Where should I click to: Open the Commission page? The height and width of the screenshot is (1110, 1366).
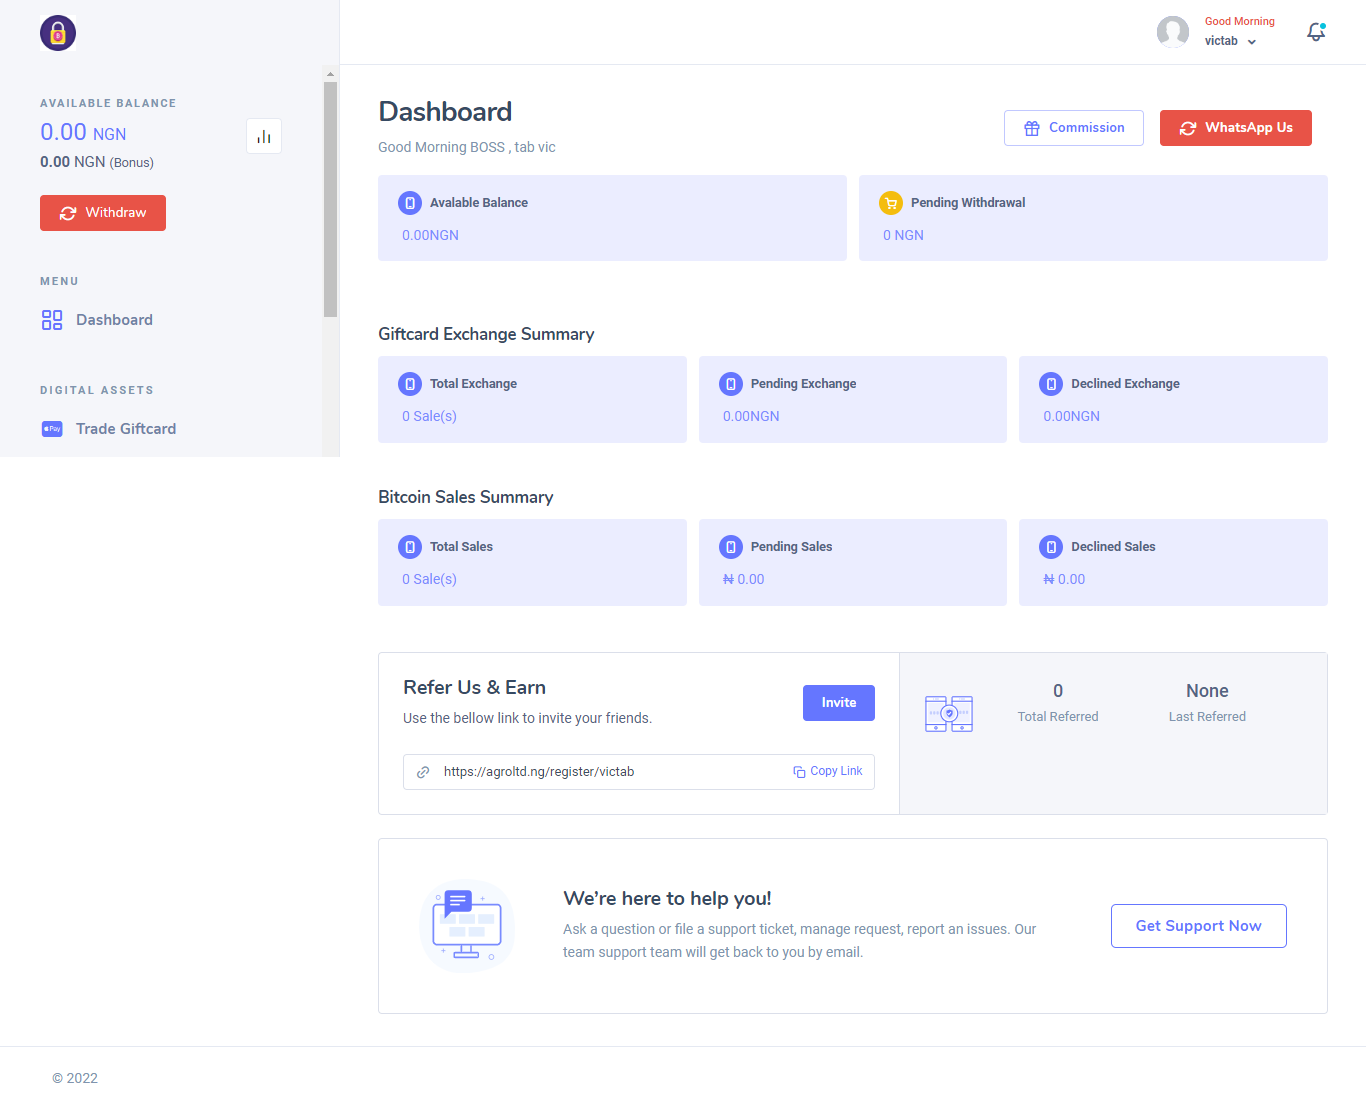point(1073,127)
